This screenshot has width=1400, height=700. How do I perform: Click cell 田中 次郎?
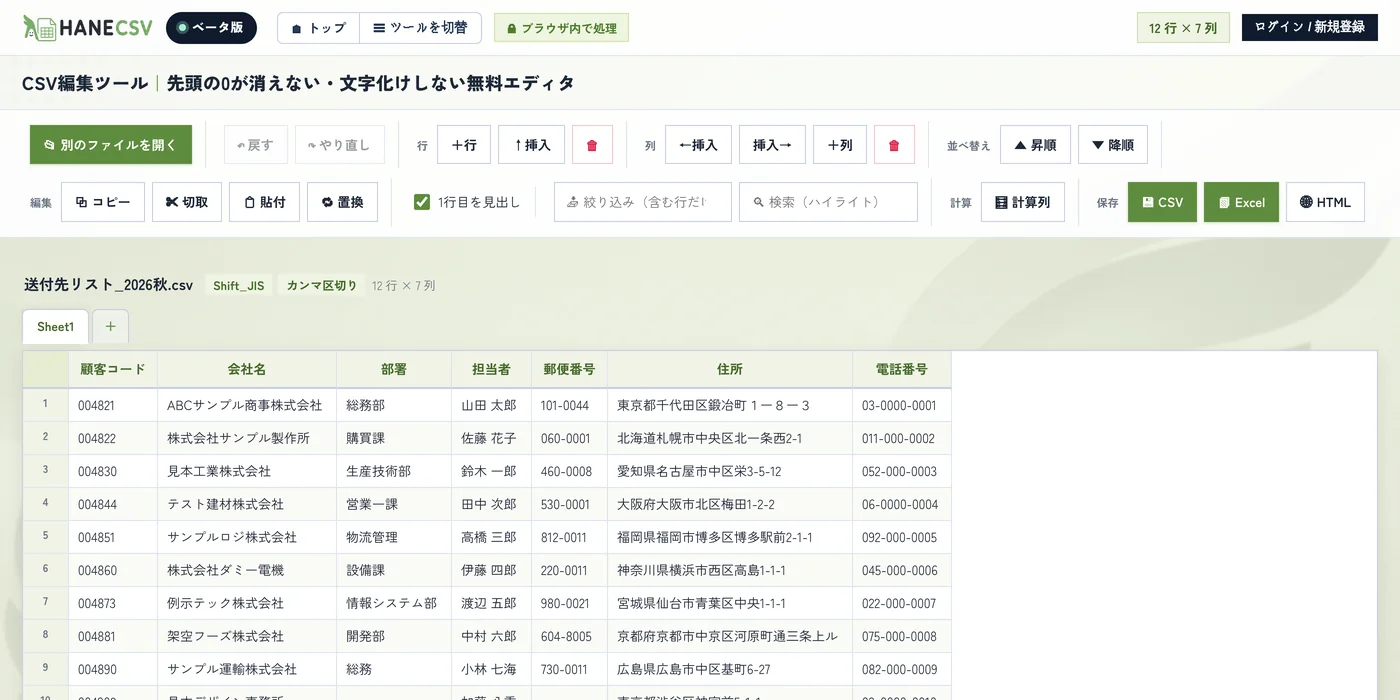[491, 504]
